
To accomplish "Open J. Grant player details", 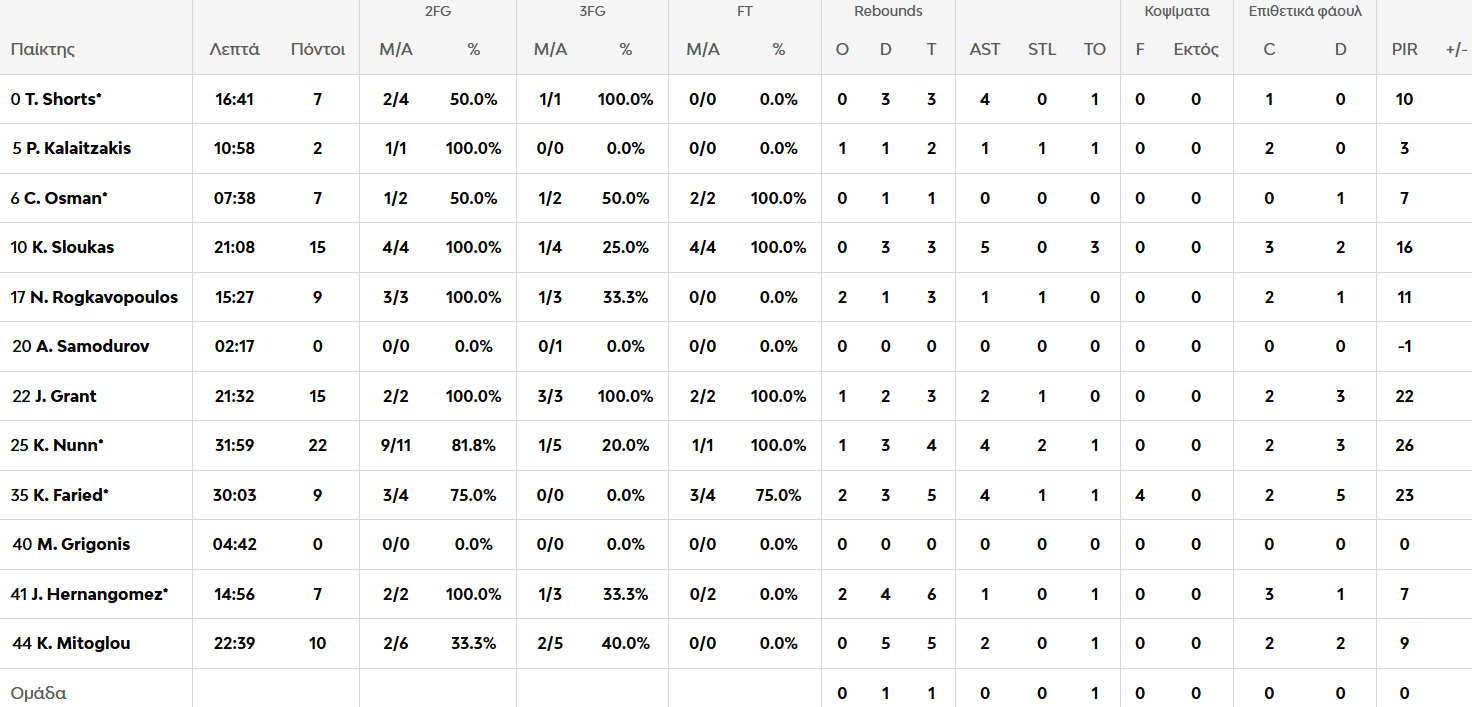I will tap(65, 396).
